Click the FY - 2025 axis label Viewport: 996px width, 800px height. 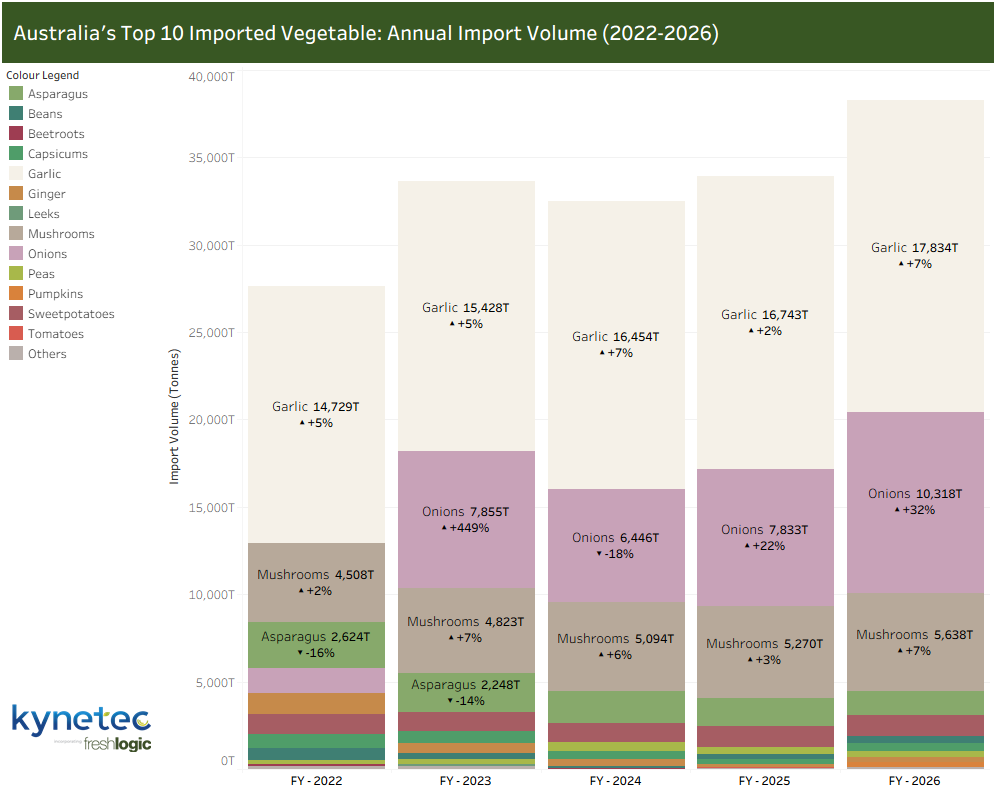[x=765, y=781]
